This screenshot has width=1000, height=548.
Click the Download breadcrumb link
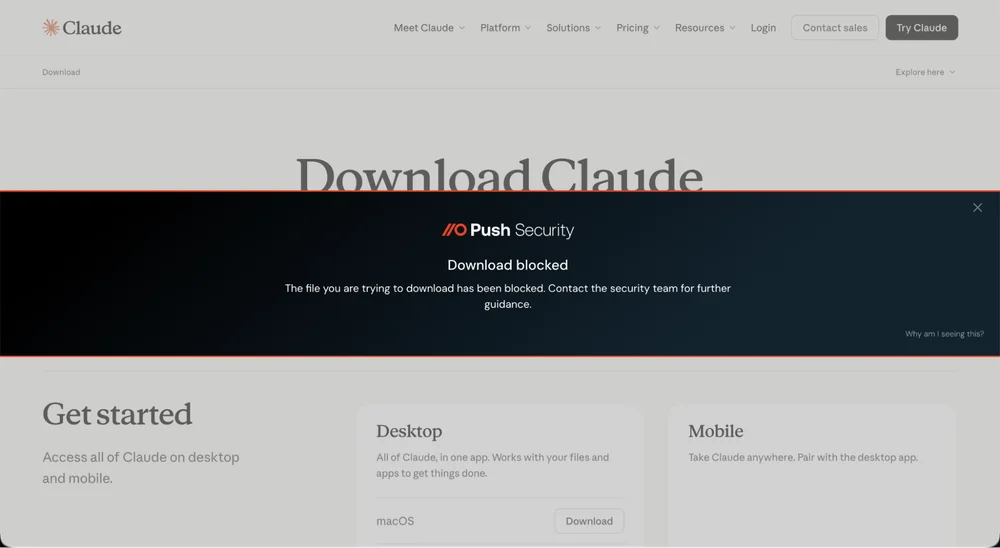pos(61,72)
